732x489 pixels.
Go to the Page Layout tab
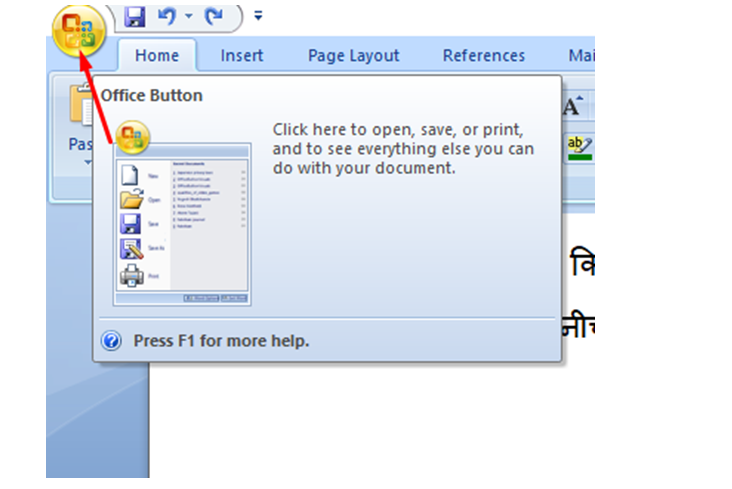(x=353, y=56)
